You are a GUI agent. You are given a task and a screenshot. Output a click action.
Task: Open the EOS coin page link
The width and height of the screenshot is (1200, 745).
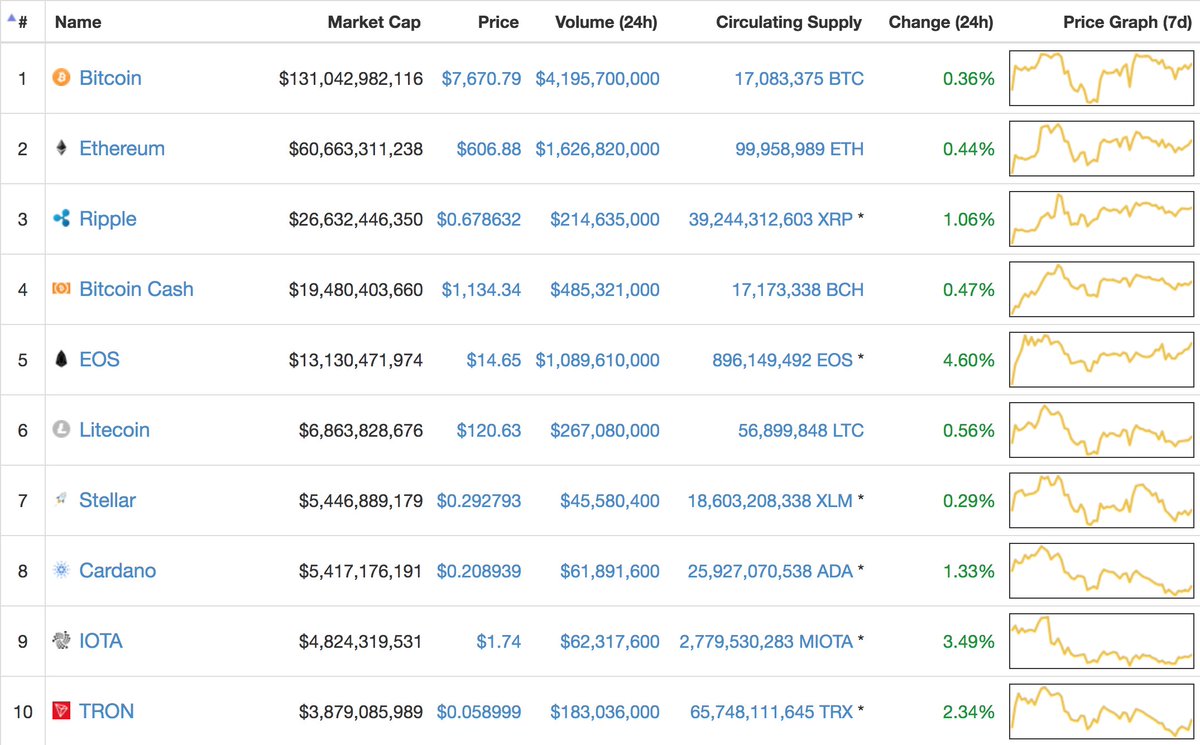(99, 359)
